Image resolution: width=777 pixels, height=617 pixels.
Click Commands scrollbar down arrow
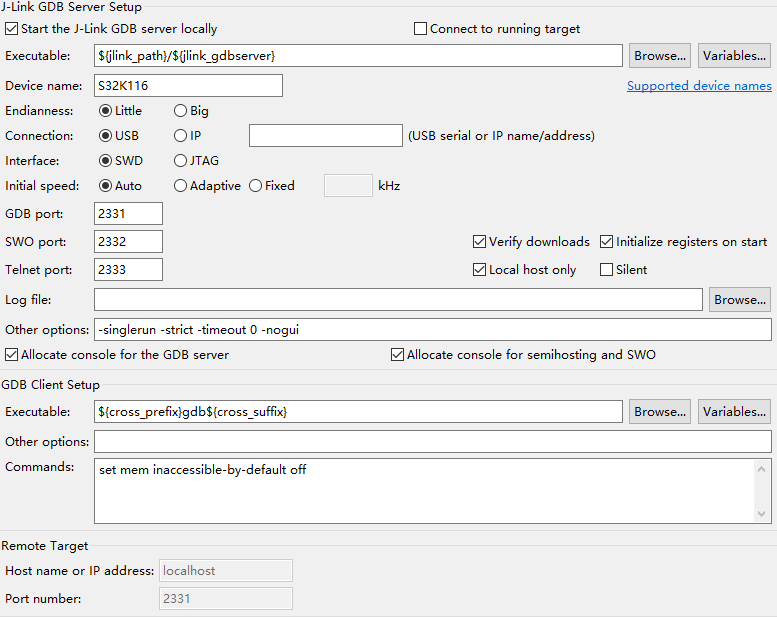762,514
